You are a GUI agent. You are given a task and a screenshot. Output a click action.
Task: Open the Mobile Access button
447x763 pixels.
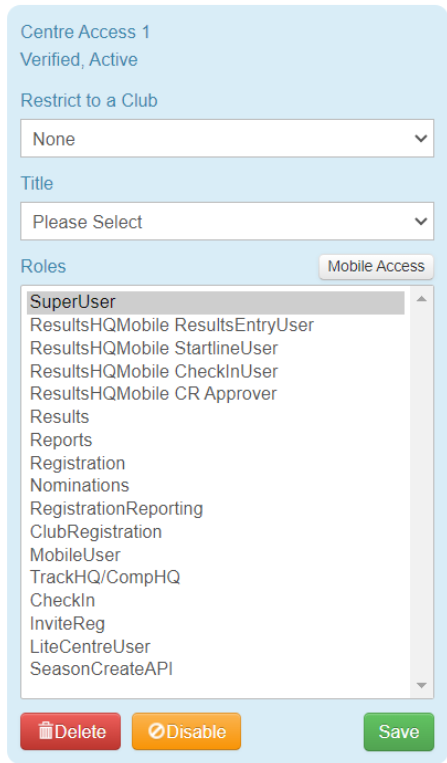[x=376, y=266]
